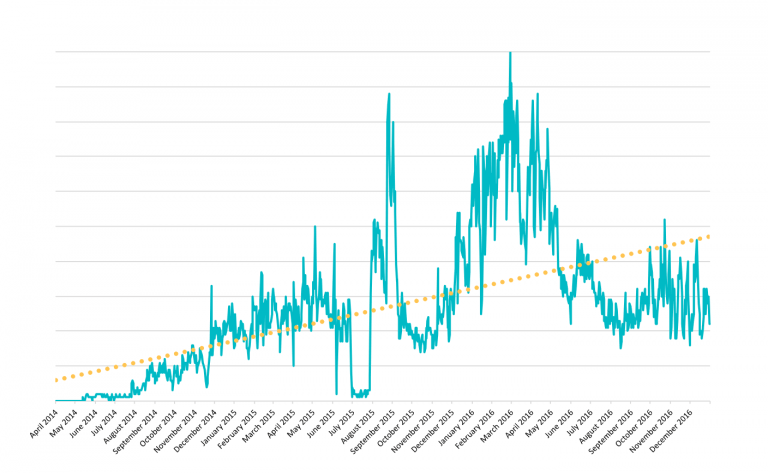The image size is (768, 473).
Task: Click the tall teal spike near August 2015
Action: 388,95
